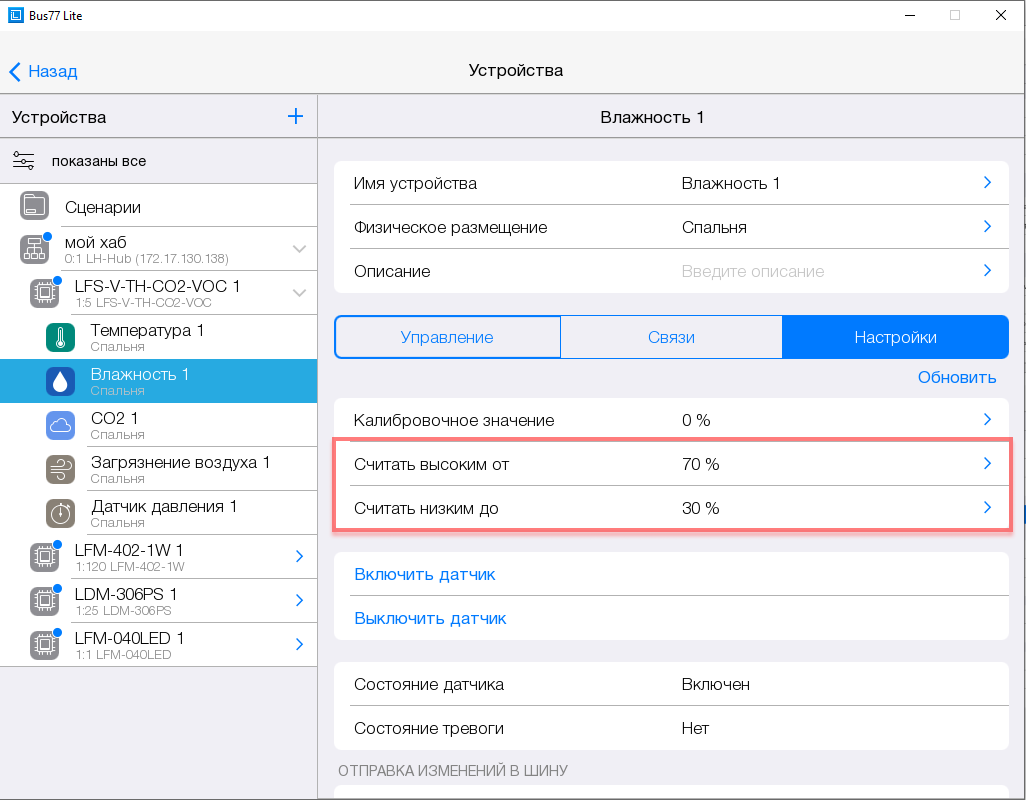This screenshot has width=1026, height=800.
Task: Click the plus icon to add device
Action: click(295, 117)
